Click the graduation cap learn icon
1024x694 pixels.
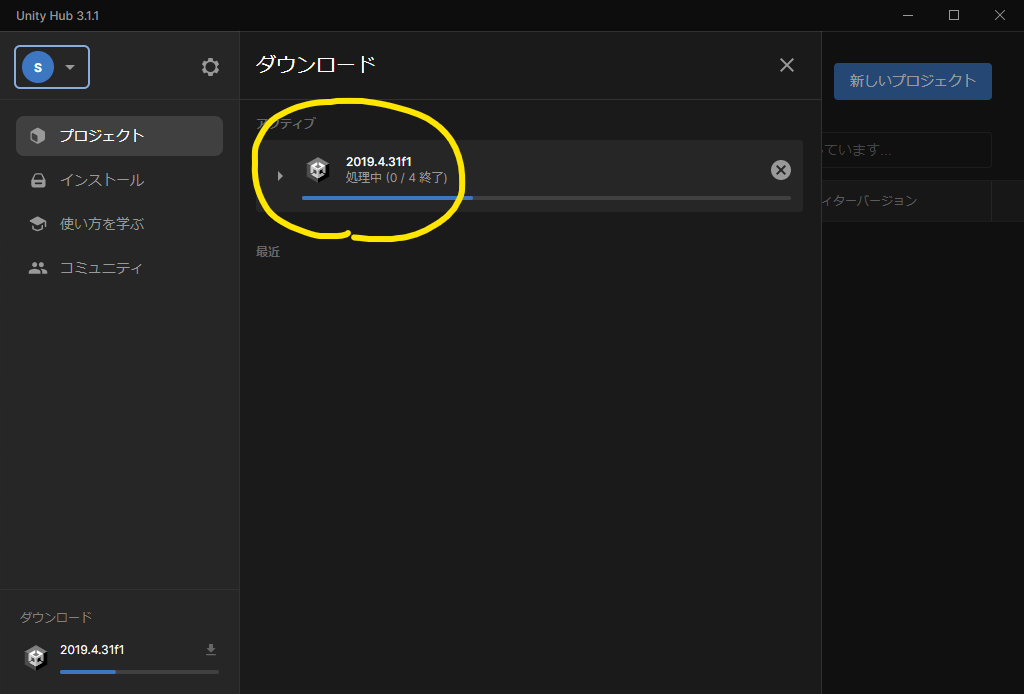click(x=38, y=224)
